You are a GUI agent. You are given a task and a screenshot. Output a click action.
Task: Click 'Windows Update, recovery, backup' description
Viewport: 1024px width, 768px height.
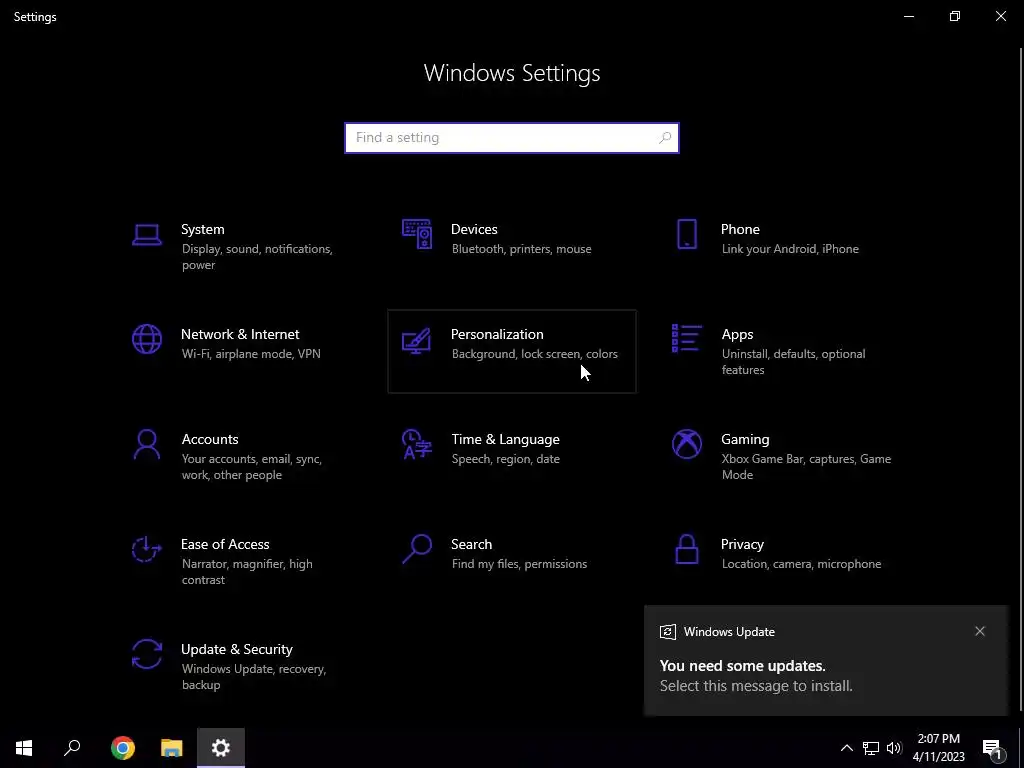[x=253, y=677]
